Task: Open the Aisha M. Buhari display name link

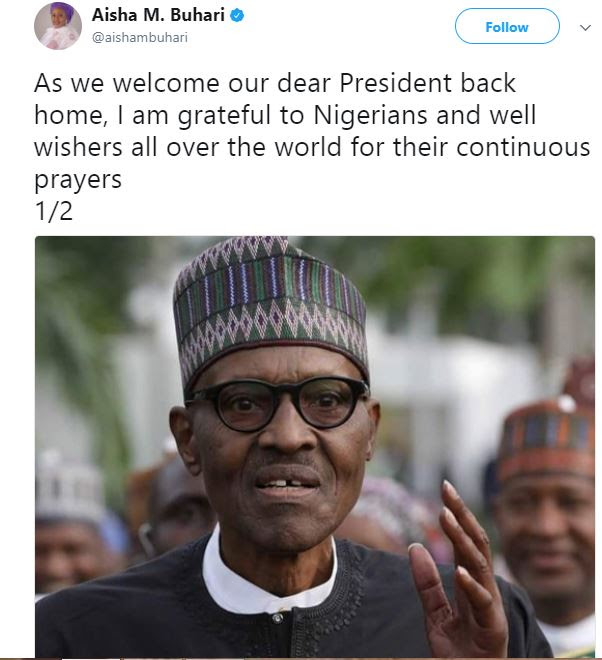Action: click(158, 15)
